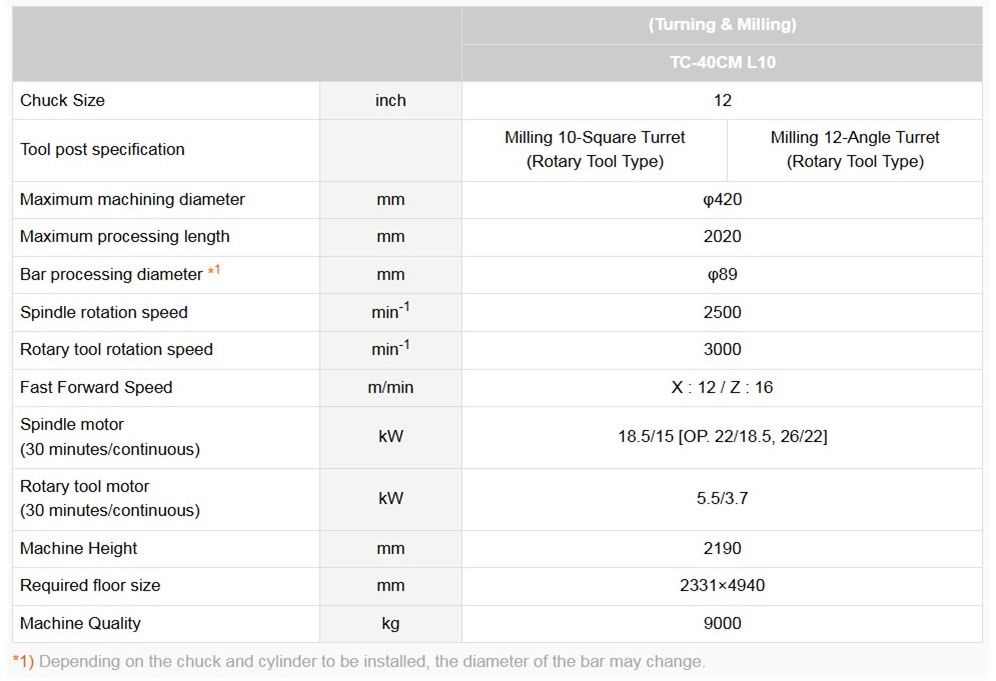Click the Turning & Milling header cell
The width and height of the screenshot is (996, 681).
coord(722,25)
